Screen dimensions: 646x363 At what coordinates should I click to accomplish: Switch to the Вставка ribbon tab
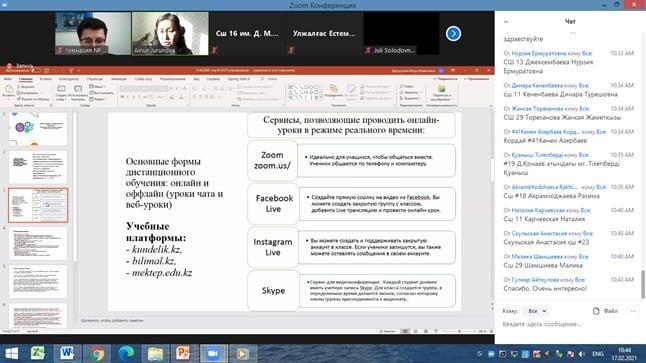(x=46, y=79)
